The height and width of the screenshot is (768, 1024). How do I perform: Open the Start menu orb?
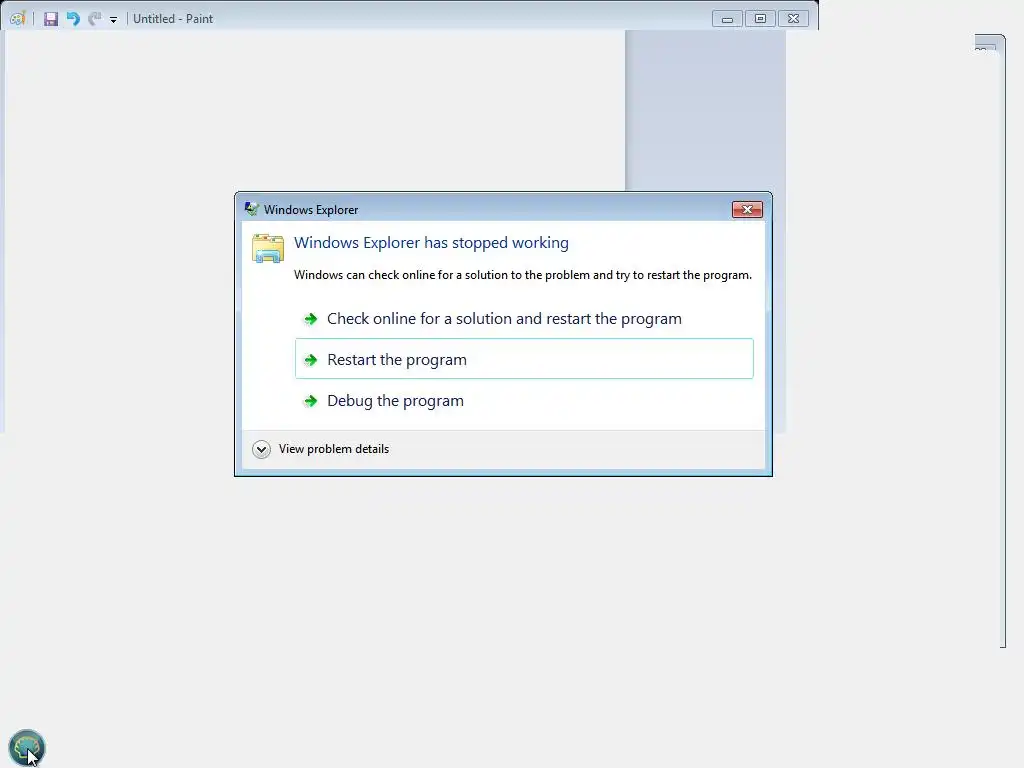pos(27,747)
